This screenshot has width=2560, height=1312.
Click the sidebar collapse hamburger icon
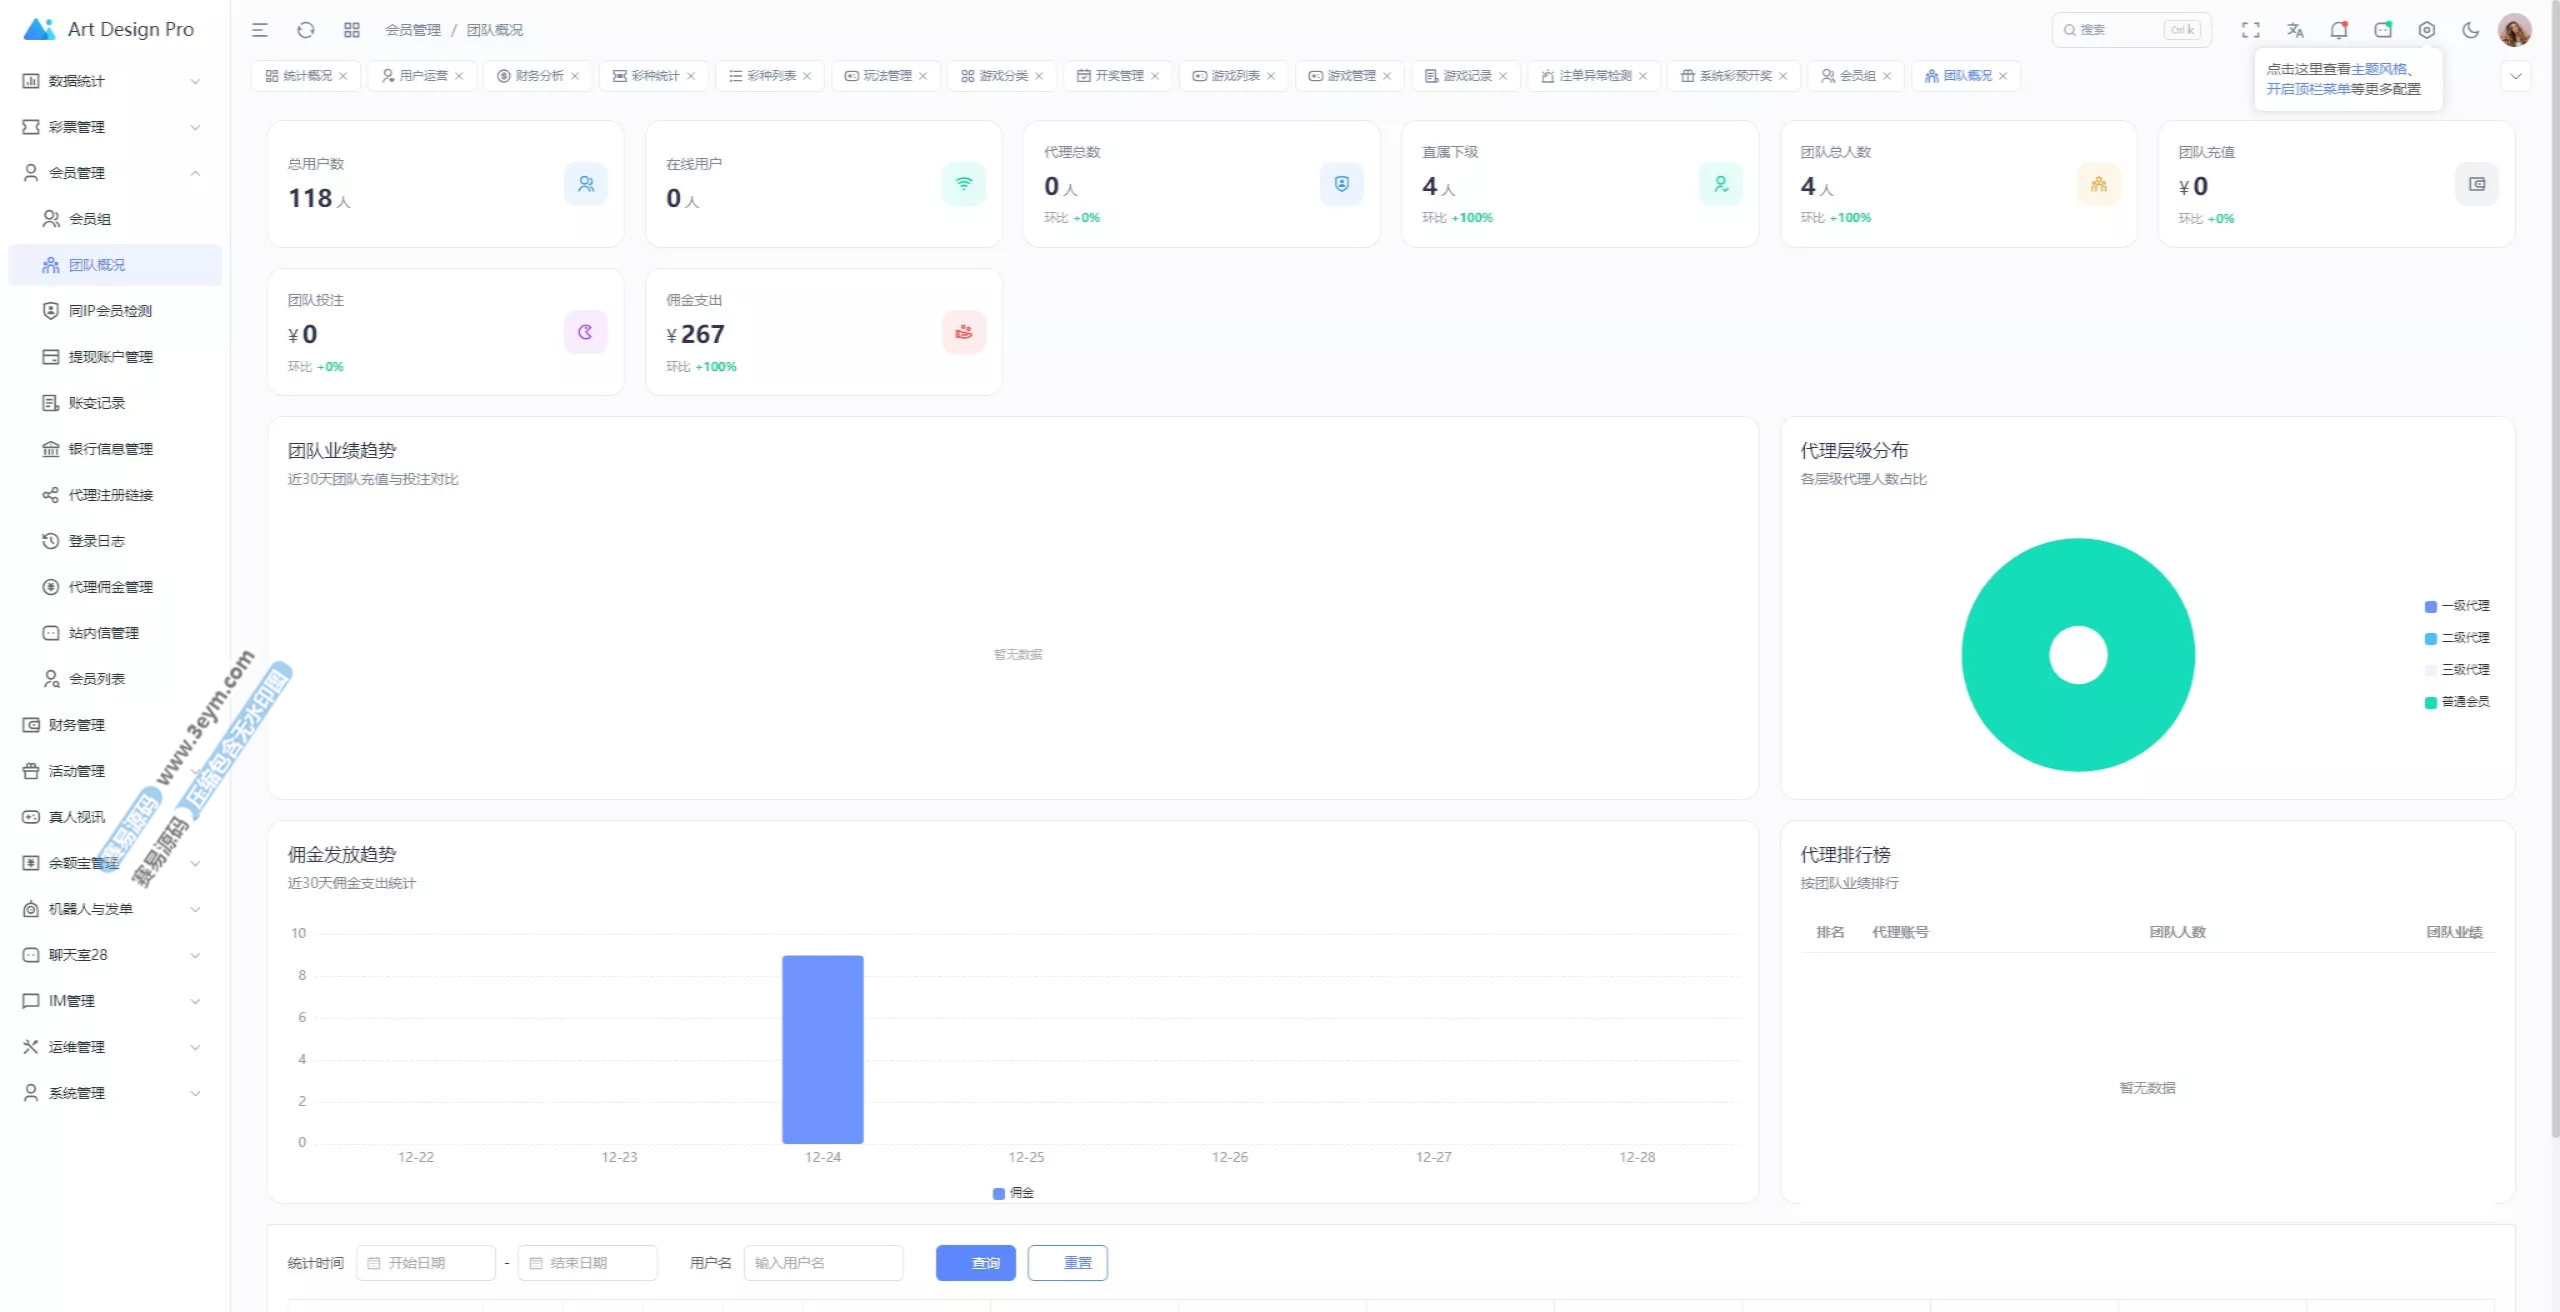(x=260, y=30)
